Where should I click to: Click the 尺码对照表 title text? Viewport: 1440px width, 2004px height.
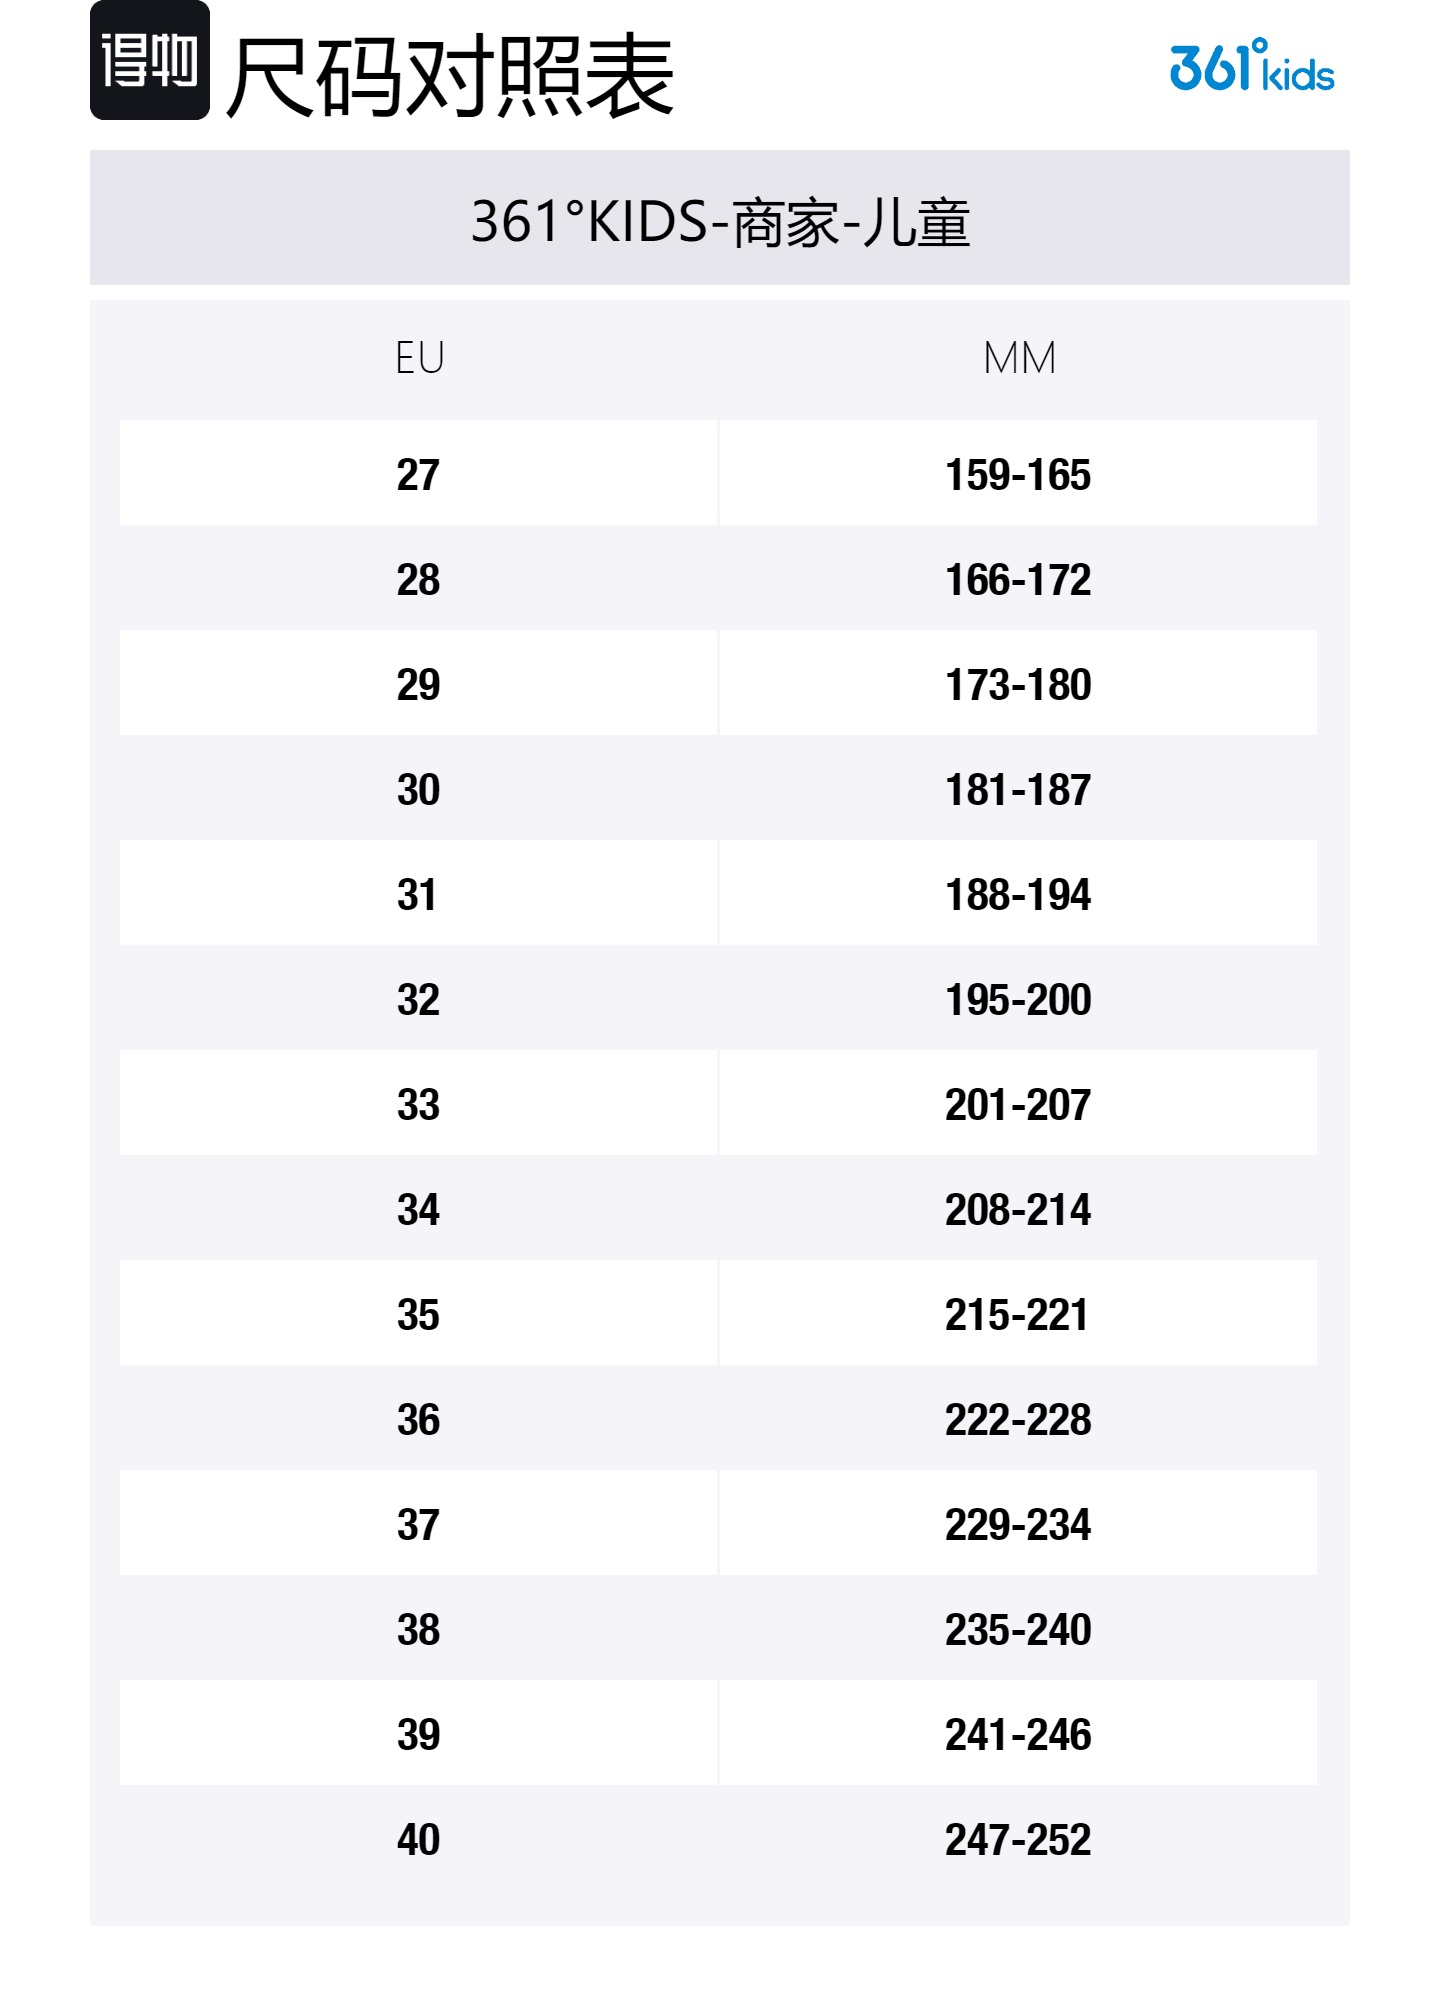point(451,76)
